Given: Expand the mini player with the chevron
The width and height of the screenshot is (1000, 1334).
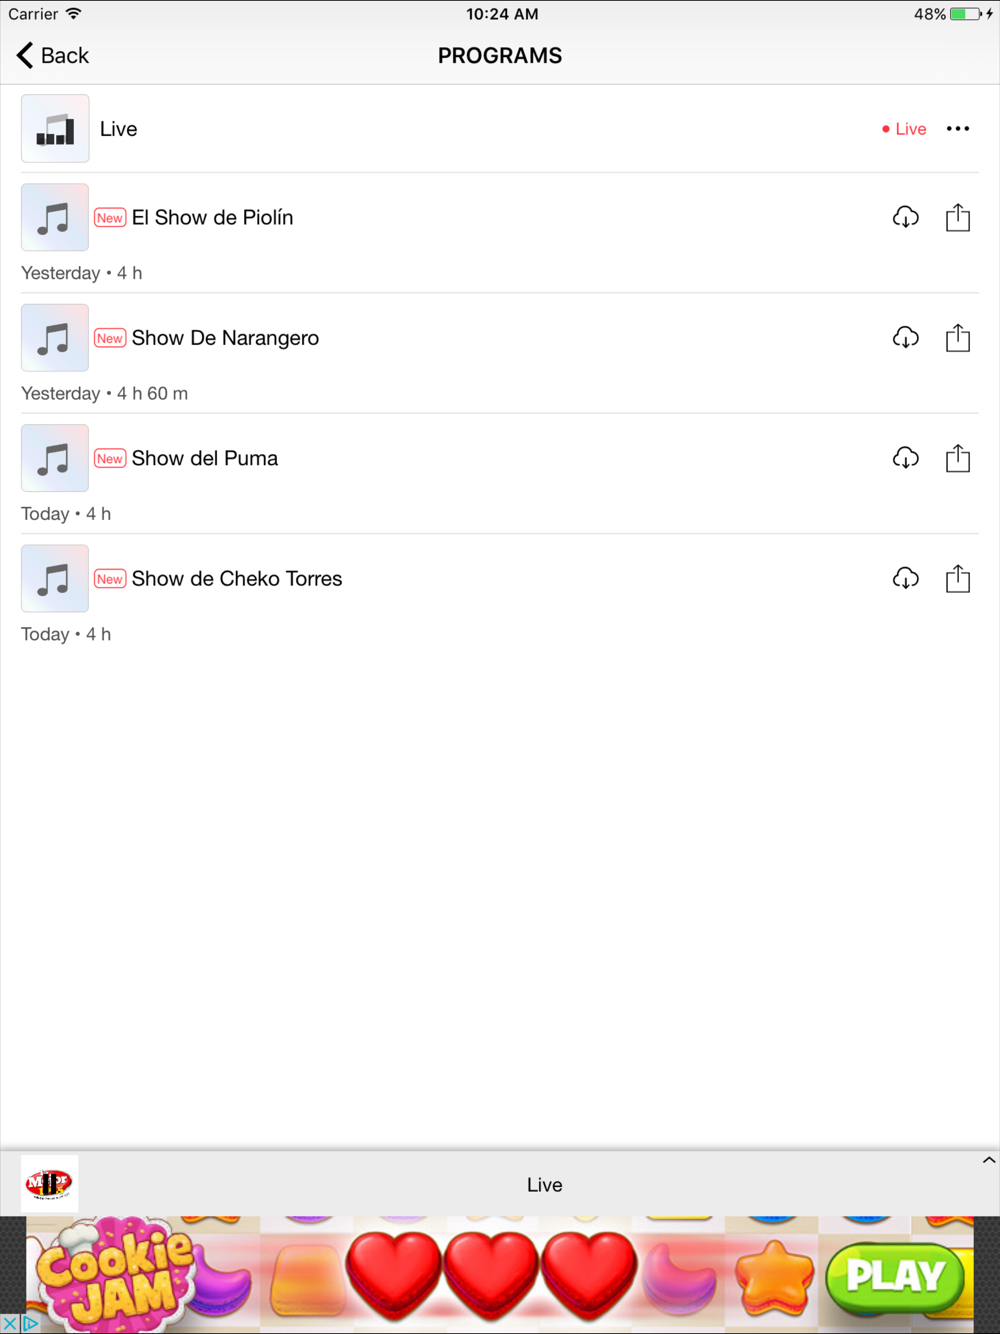Looking at the screenshot, I should tap(988, 1161).
